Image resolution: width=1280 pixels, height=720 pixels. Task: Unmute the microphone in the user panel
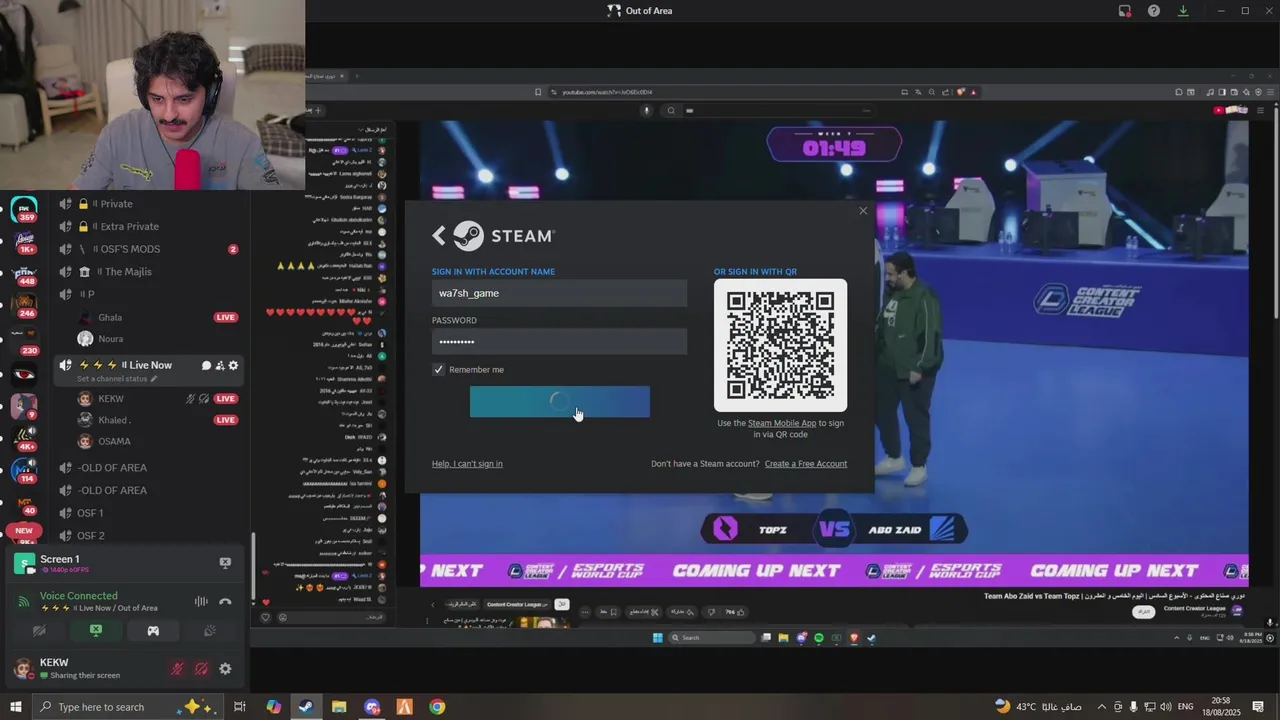coord(177,669)
